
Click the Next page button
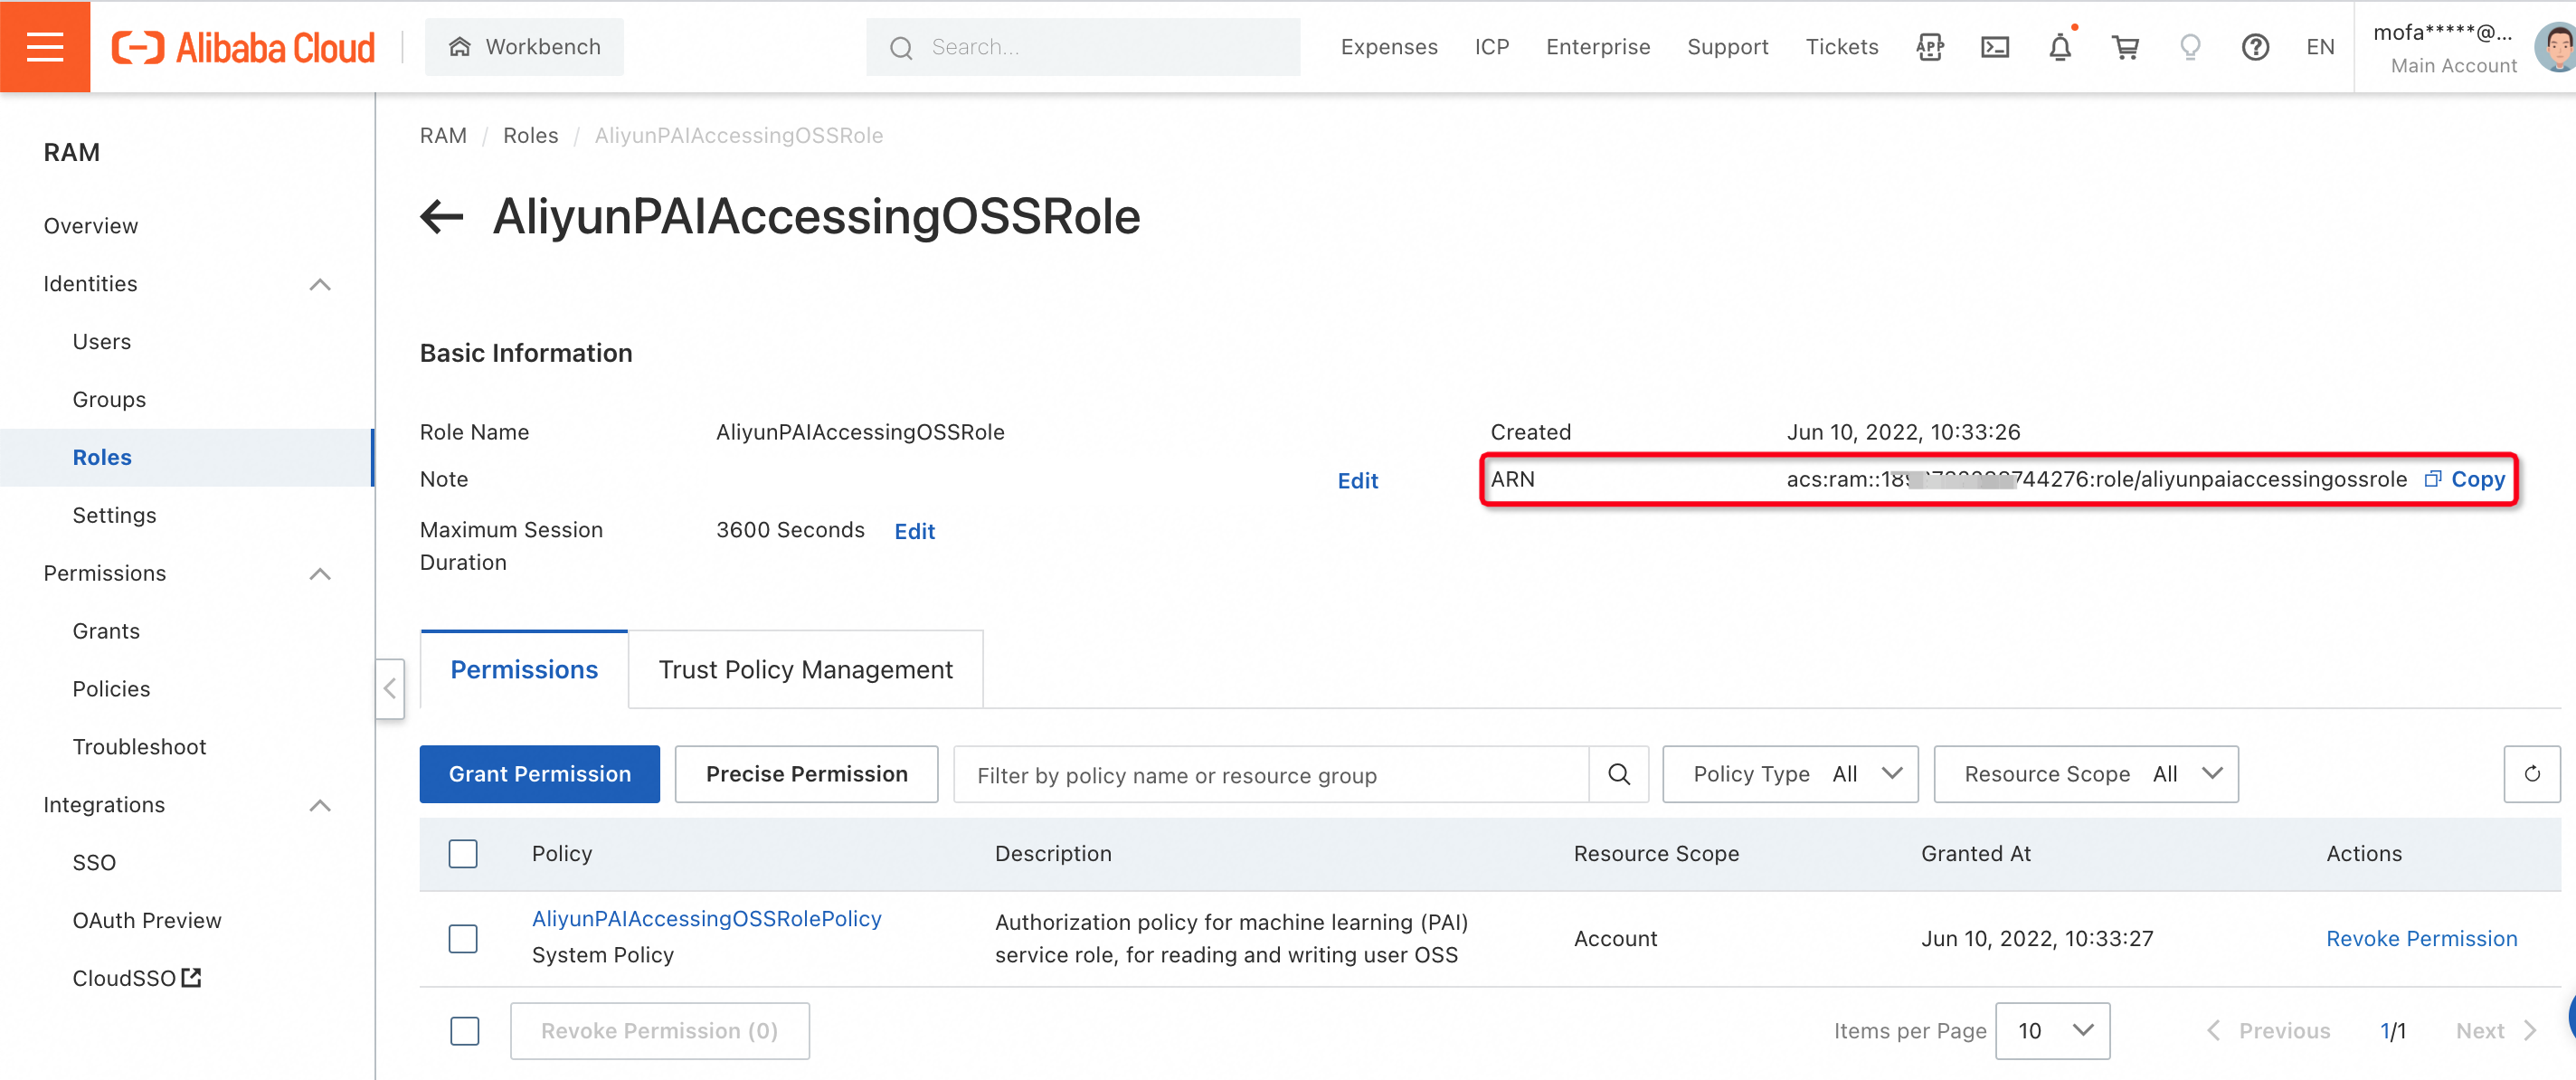click(x=2495, y=1031)
